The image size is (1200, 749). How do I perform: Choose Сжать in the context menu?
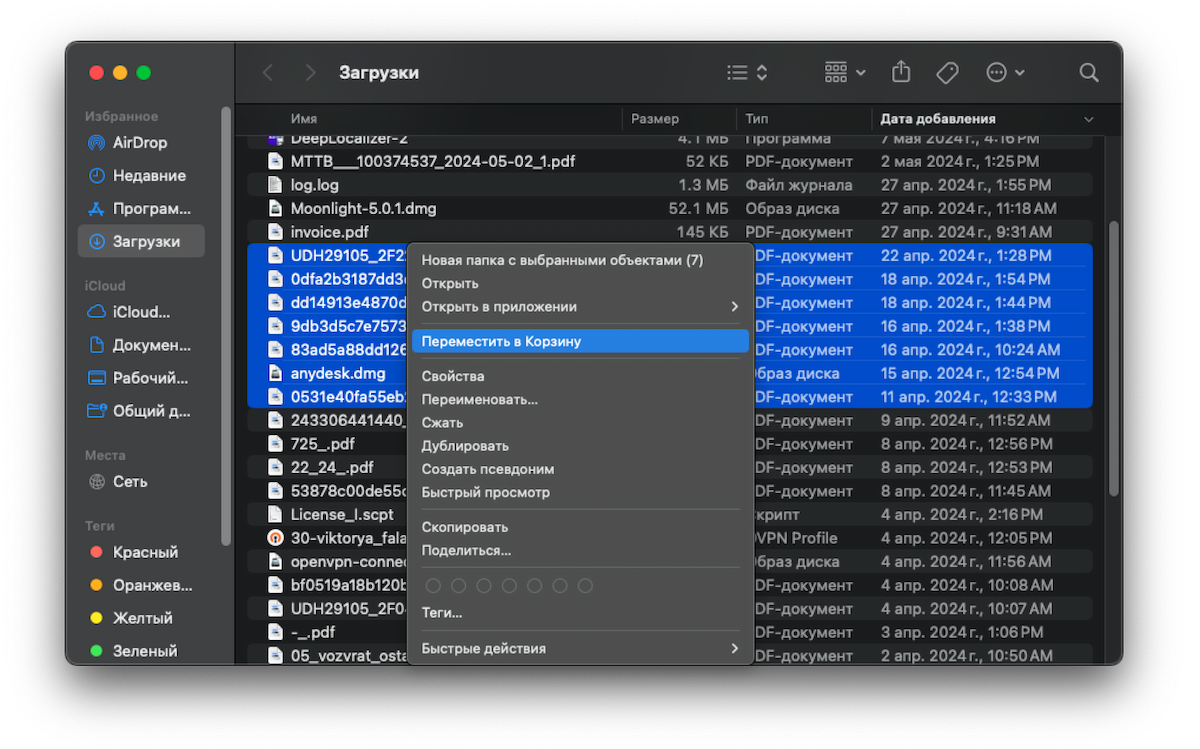580,423
